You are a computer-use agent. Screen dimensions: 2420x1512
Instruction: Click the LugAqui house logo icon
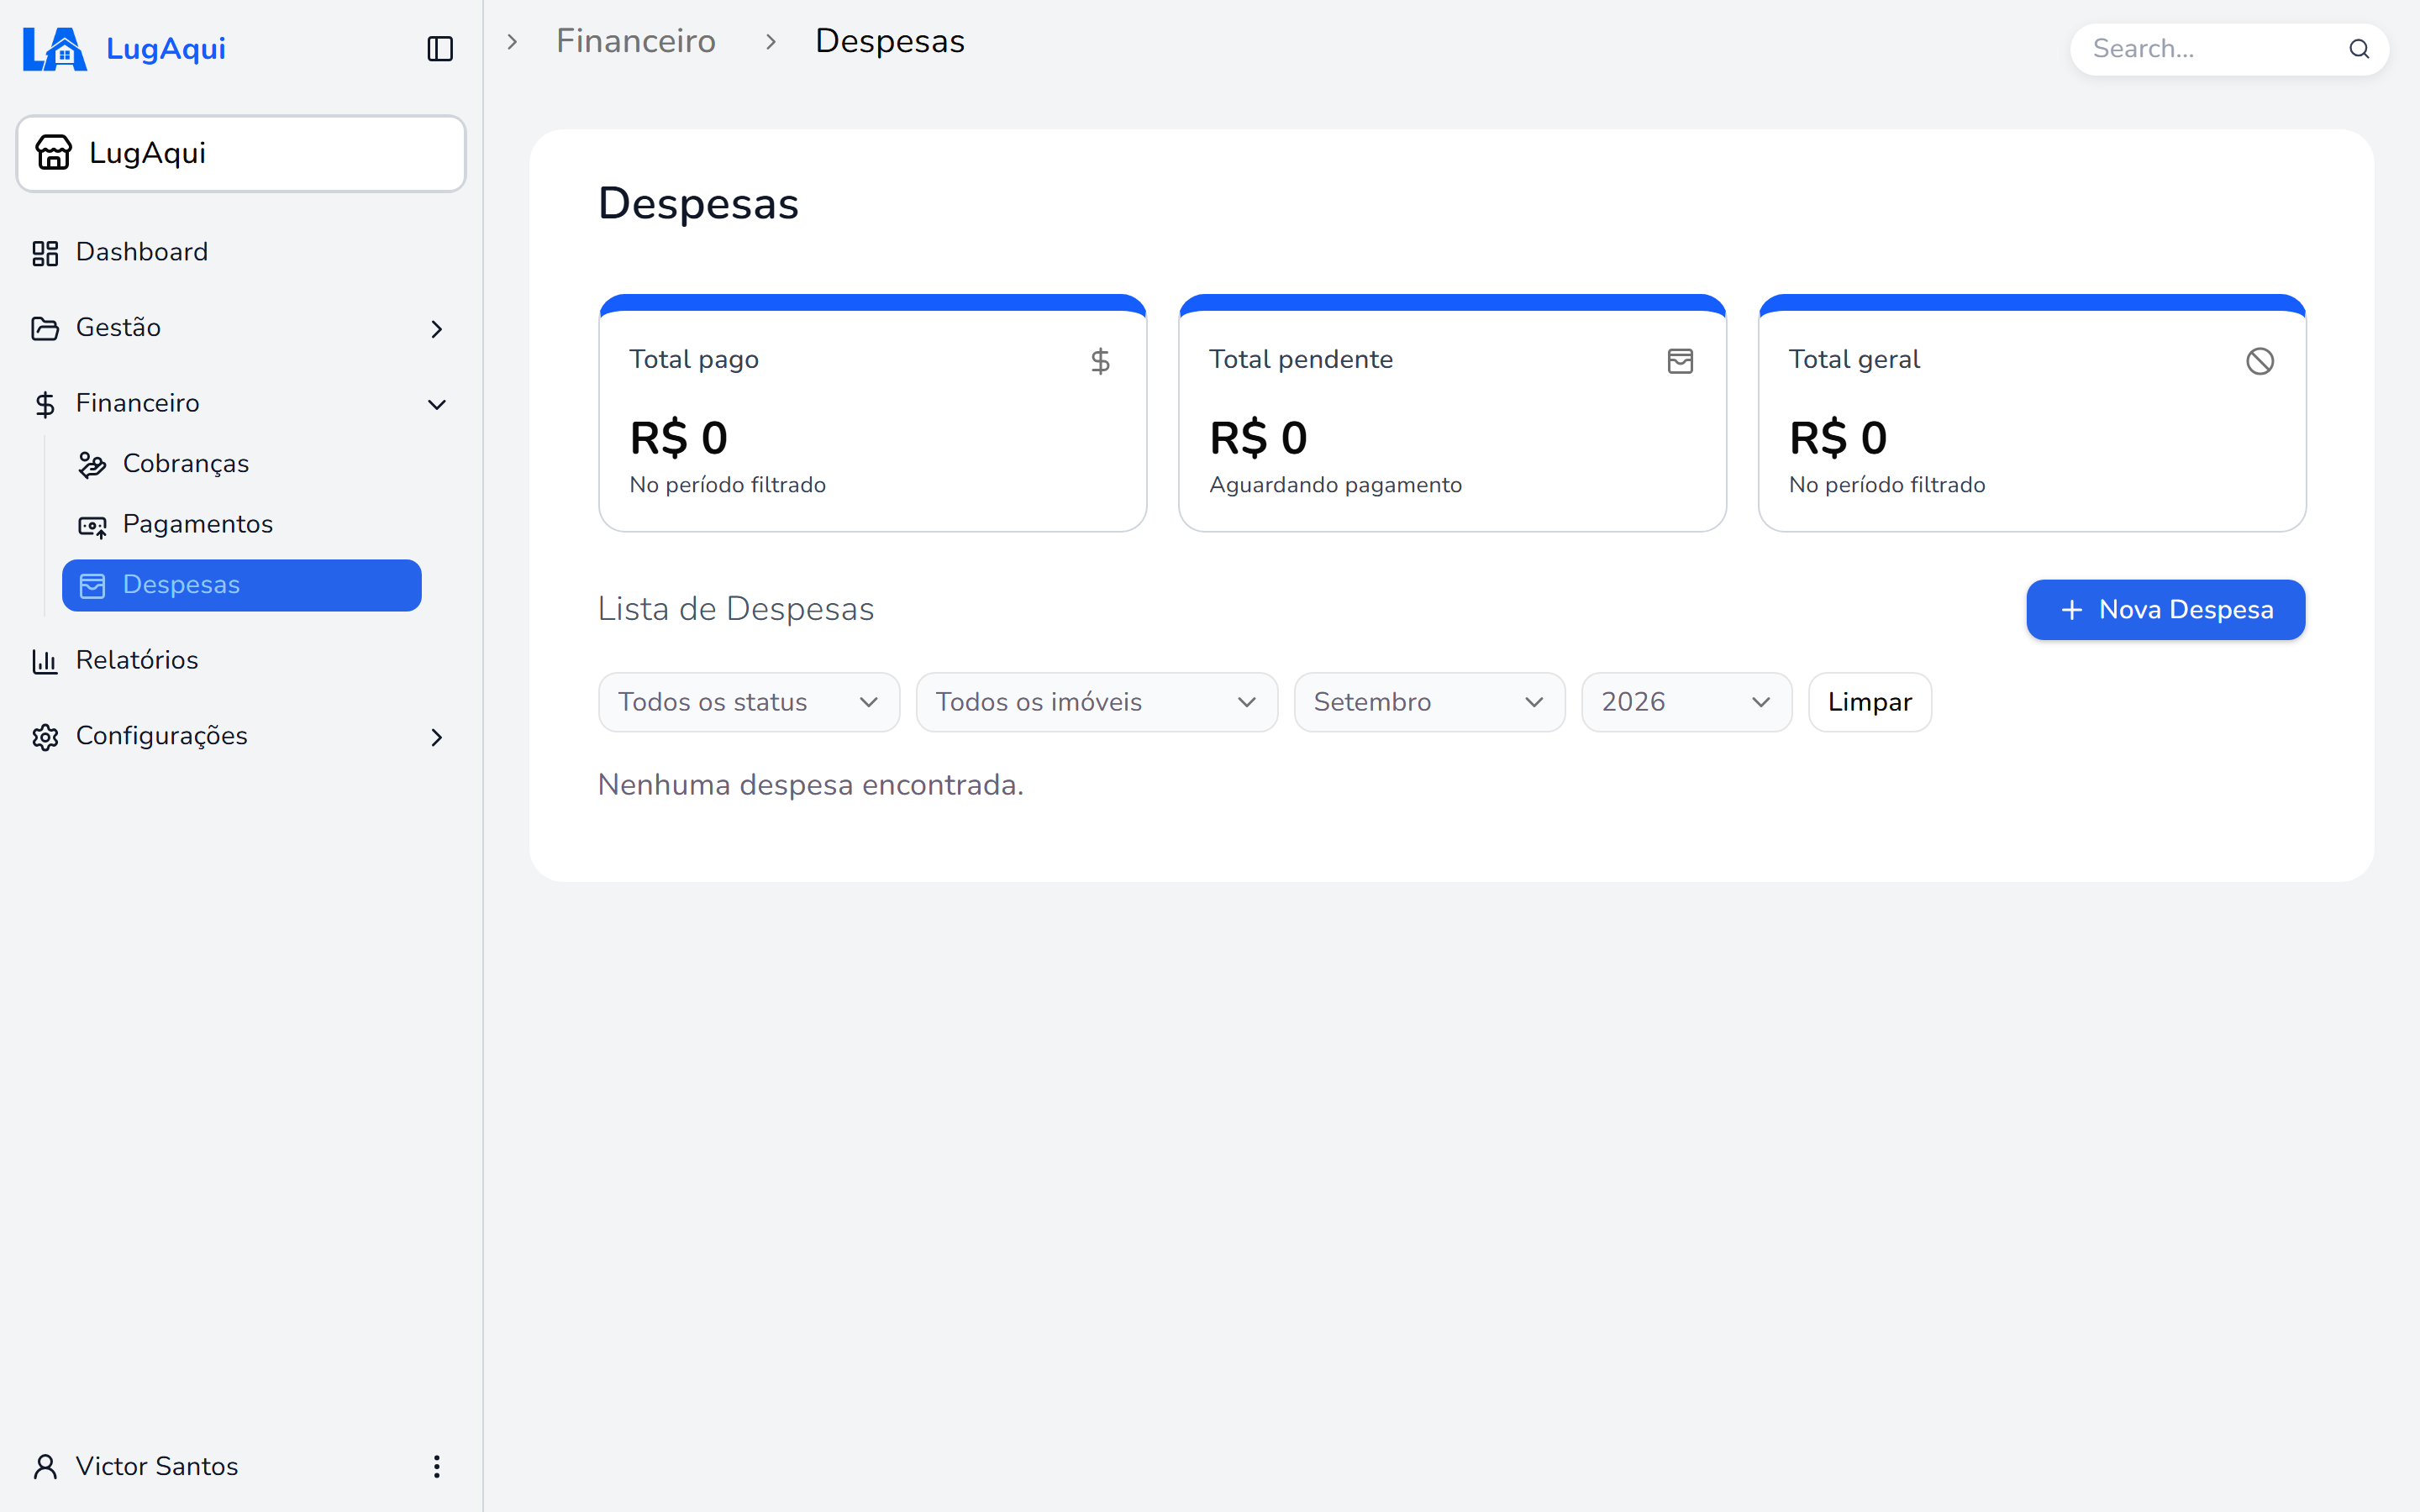click(x=55, y=49)
